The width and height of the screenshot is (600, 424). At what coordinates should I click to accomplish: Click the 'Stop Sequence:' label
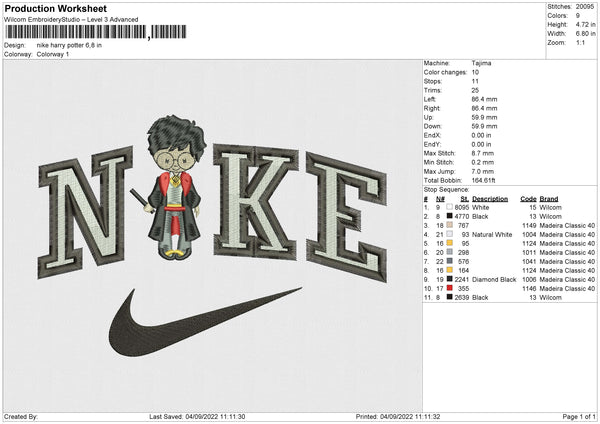click(446, 189)
